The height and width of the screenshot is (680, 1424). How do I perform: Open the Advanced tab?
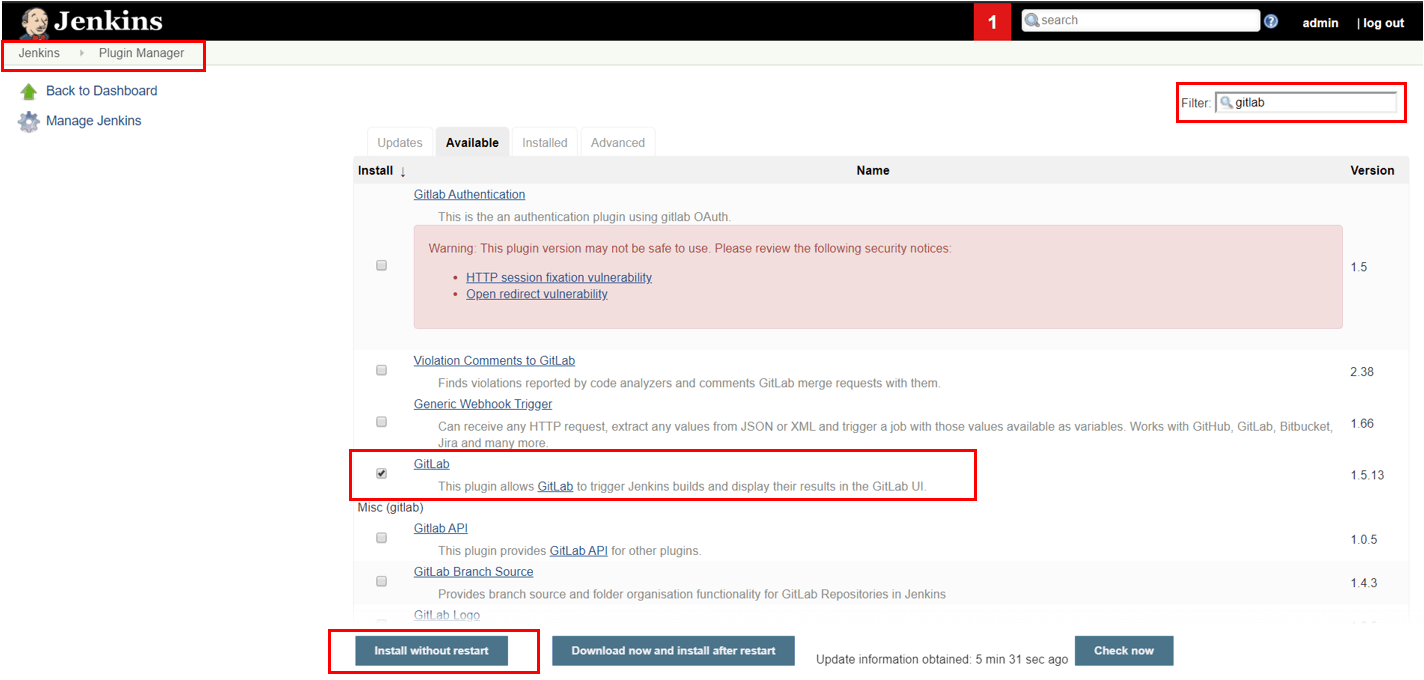click(x=617, y=142)
